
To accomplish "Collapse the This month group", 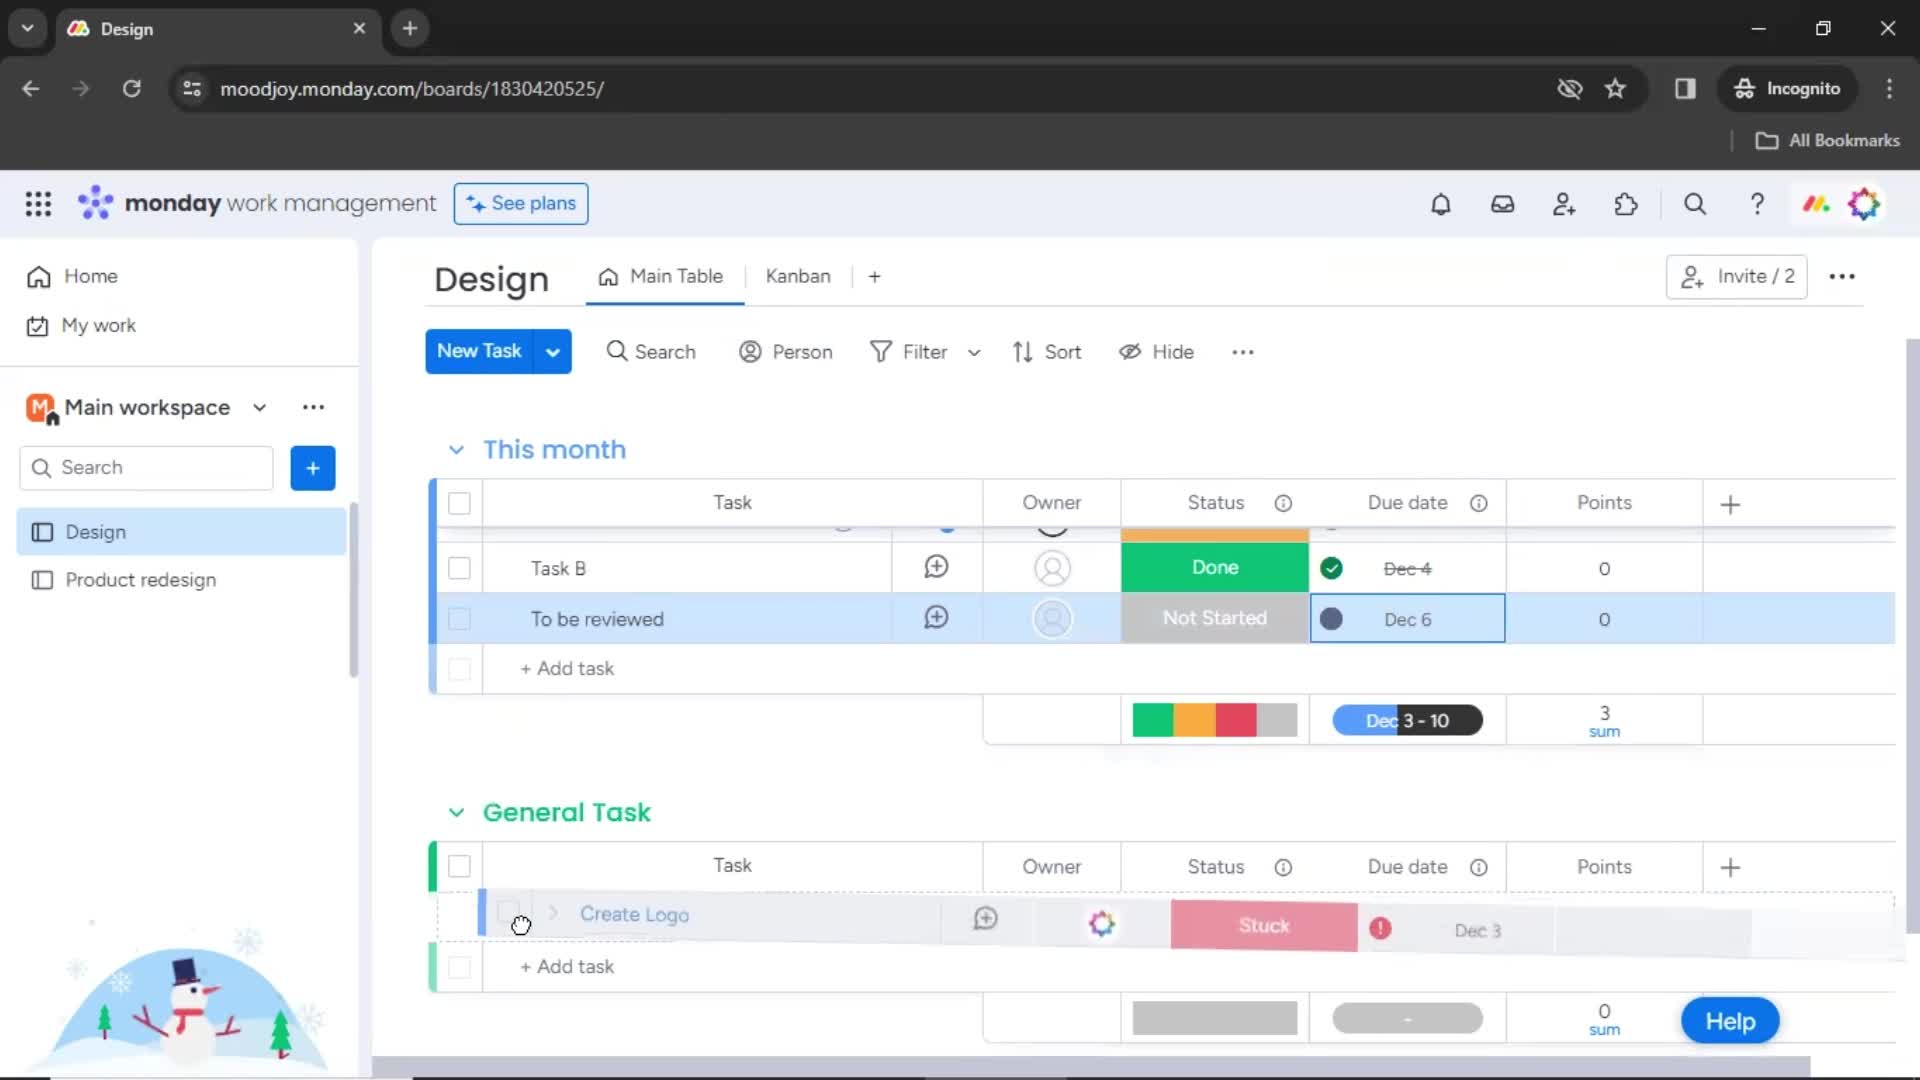I will (x=456, y=450).
